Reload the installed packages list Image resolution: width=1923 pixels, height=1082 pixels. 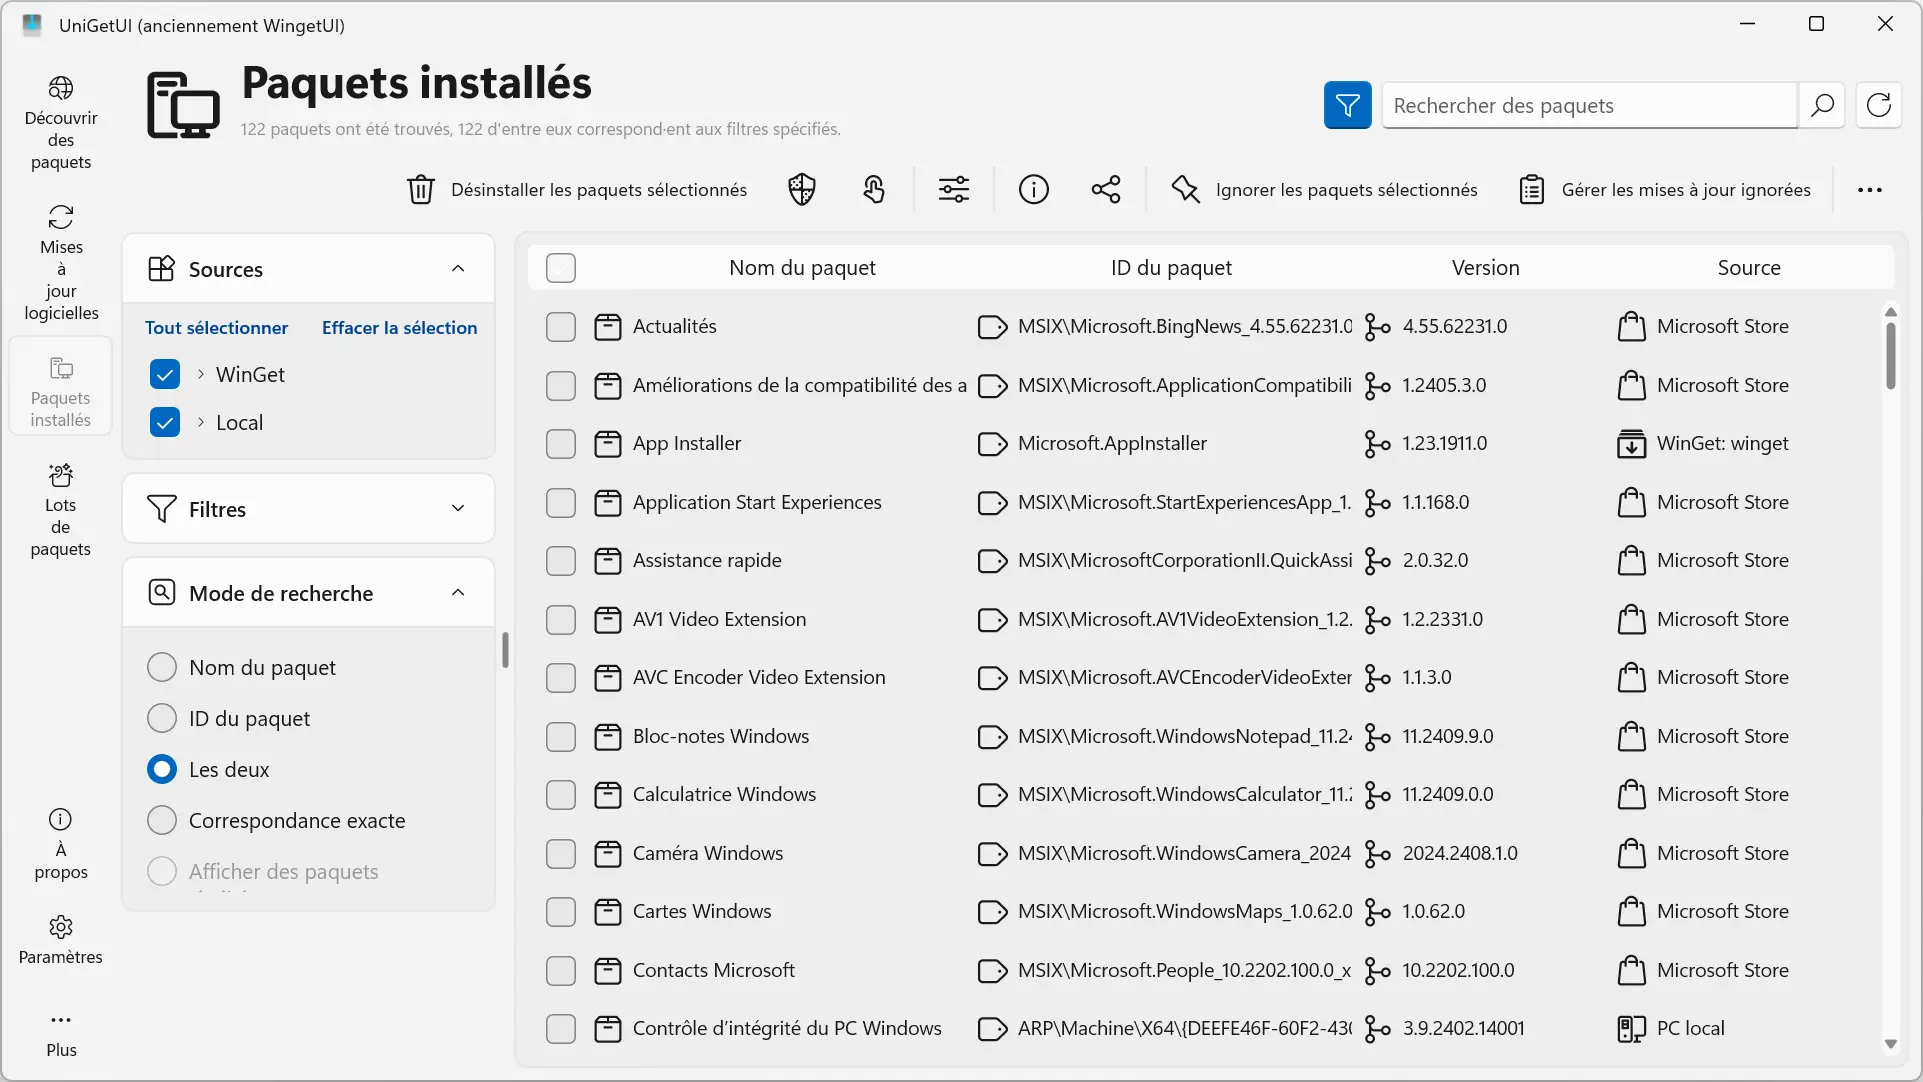tap(1879, 105)
